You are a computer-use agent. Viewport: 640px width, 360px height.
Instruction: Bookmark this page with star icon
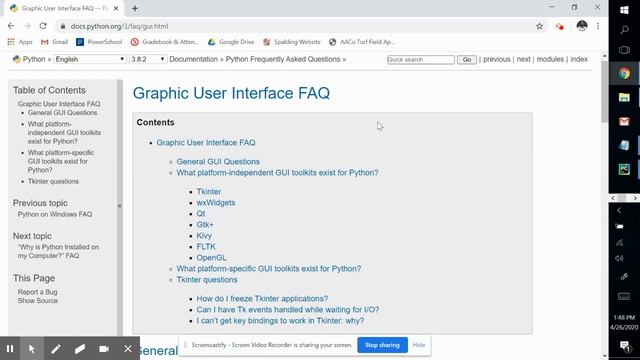coord(539,26)
